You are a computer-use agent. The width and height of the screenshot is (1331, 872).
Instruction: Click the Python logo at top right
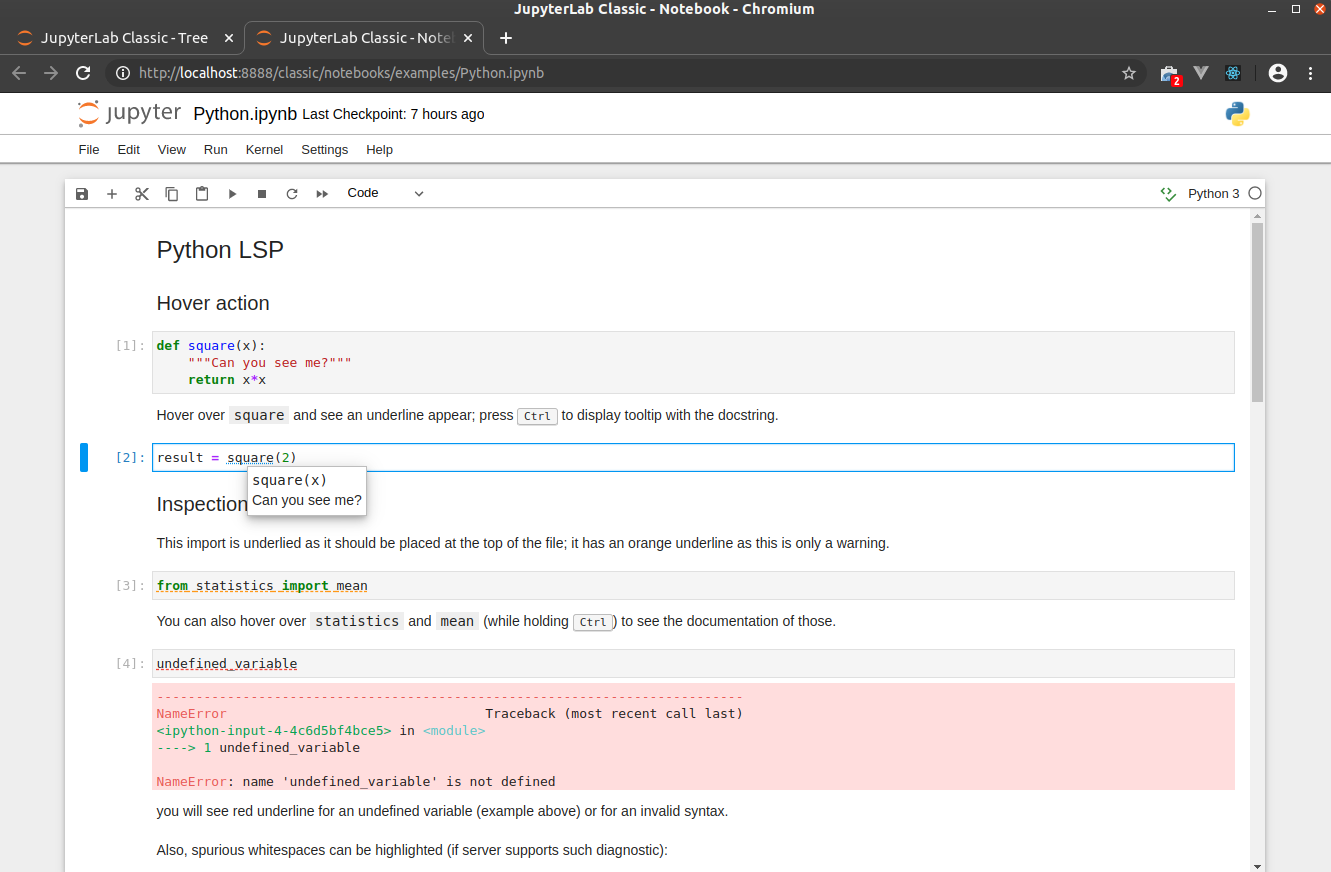tap(1237, 113)
